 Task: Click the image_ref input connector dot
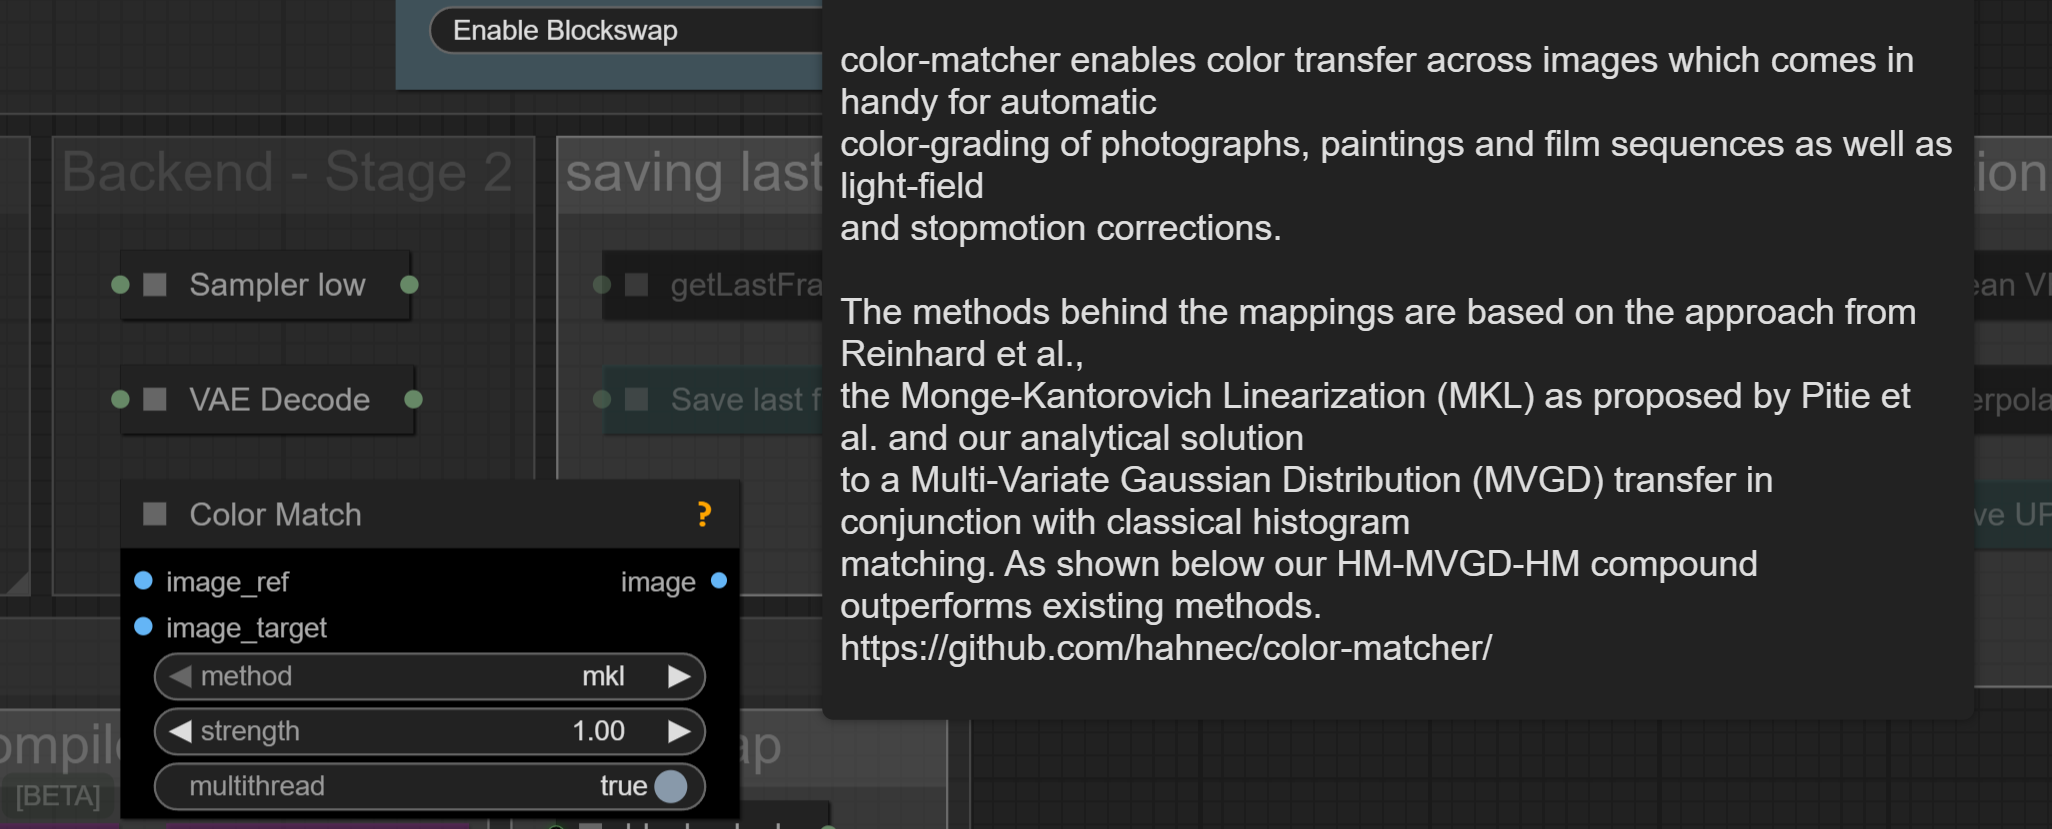pos(144,581)
